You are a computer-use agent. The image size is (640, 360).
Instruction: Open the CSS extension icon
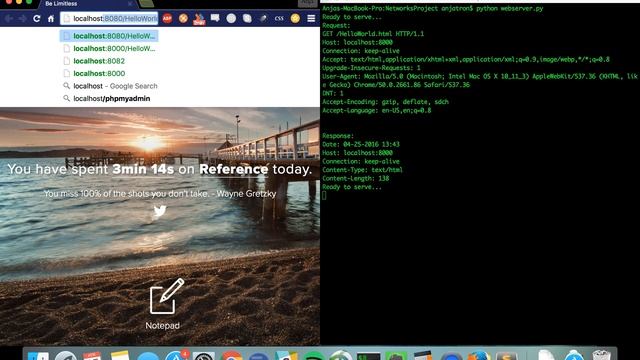tap(279, 18)
